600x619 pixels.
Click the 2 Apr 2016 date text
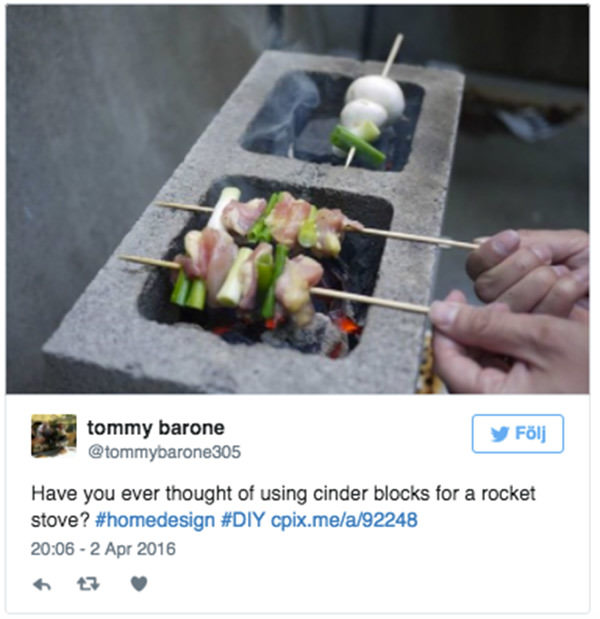(x=133, y=549)
